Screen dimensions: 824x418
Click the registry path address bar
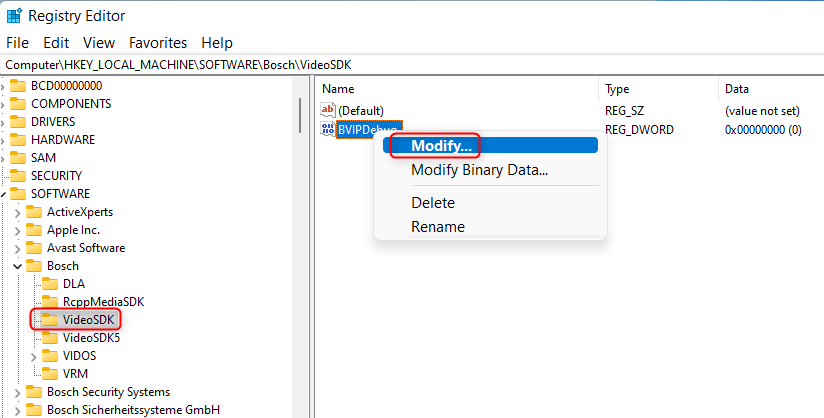(x=400, y=64)
